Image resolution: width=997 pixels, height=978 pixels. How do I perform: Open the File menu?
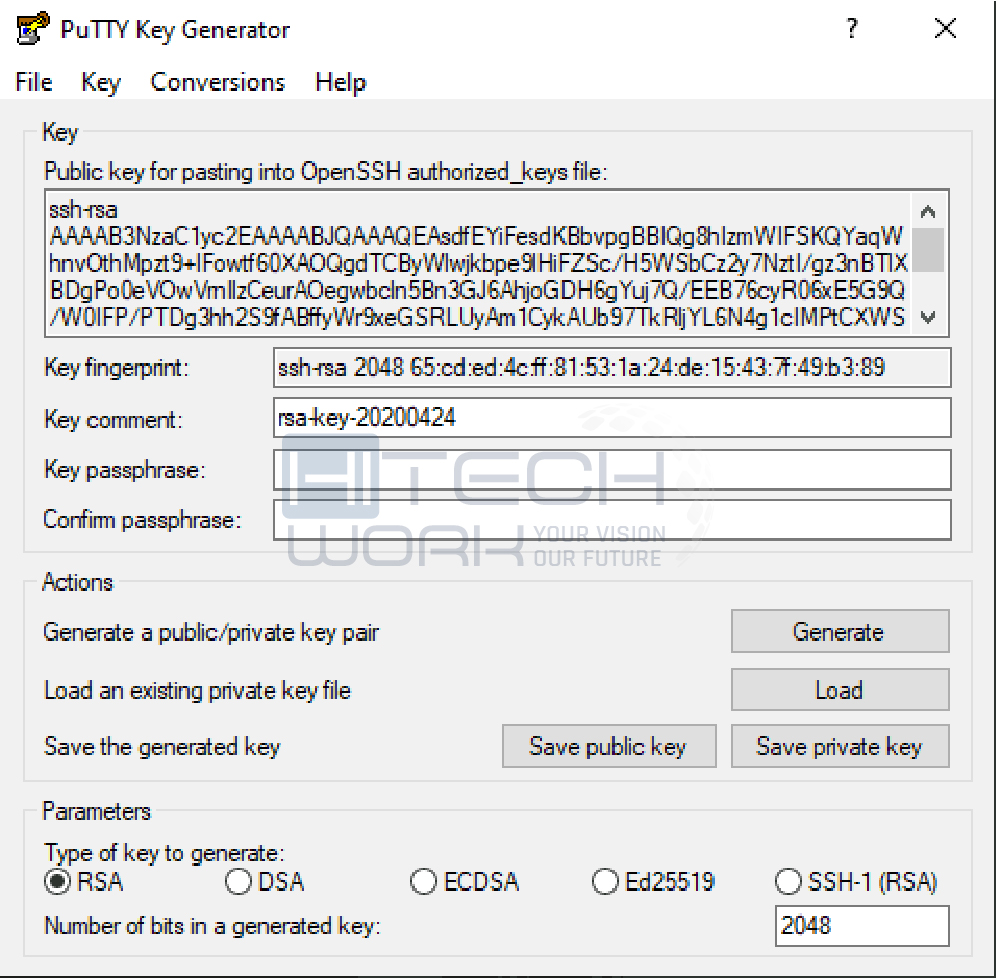(x=34, y=82)
